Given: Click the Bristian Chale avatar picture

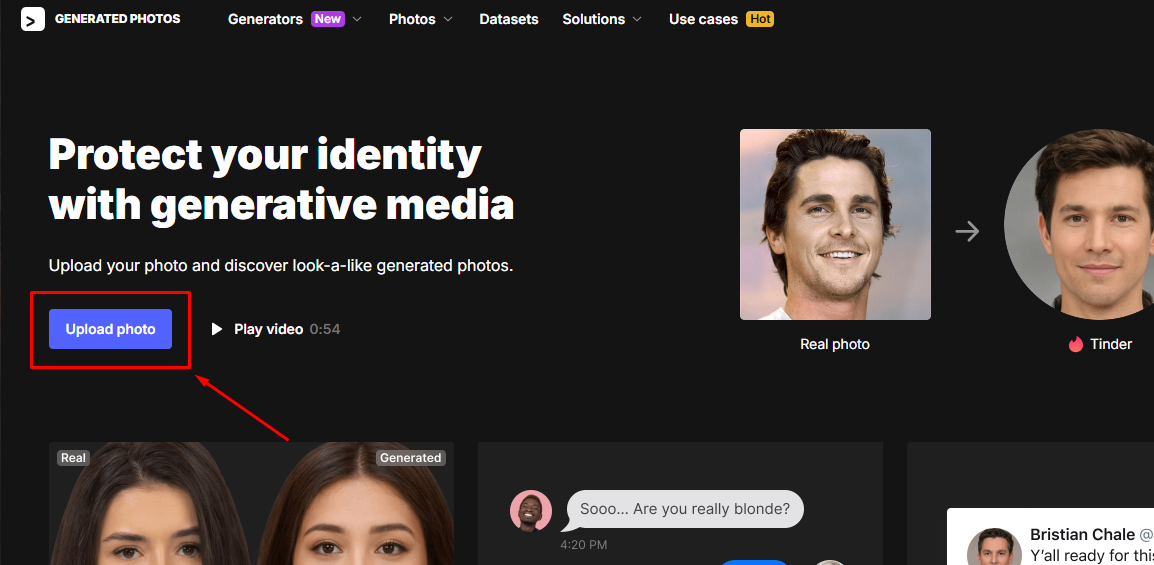Looking at the screenshot, I should [x=994, y=548].
